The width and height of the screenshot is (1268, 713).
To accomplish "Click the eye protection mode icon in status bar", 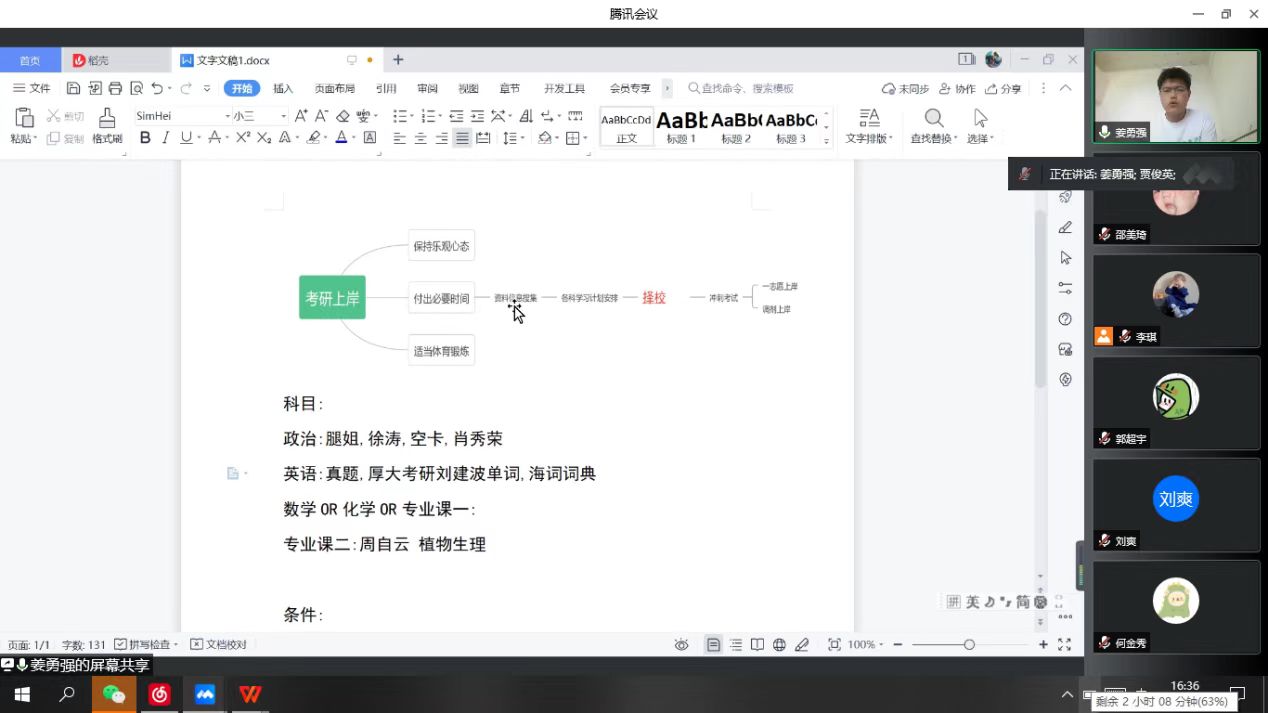I will [x=681, y=645].
